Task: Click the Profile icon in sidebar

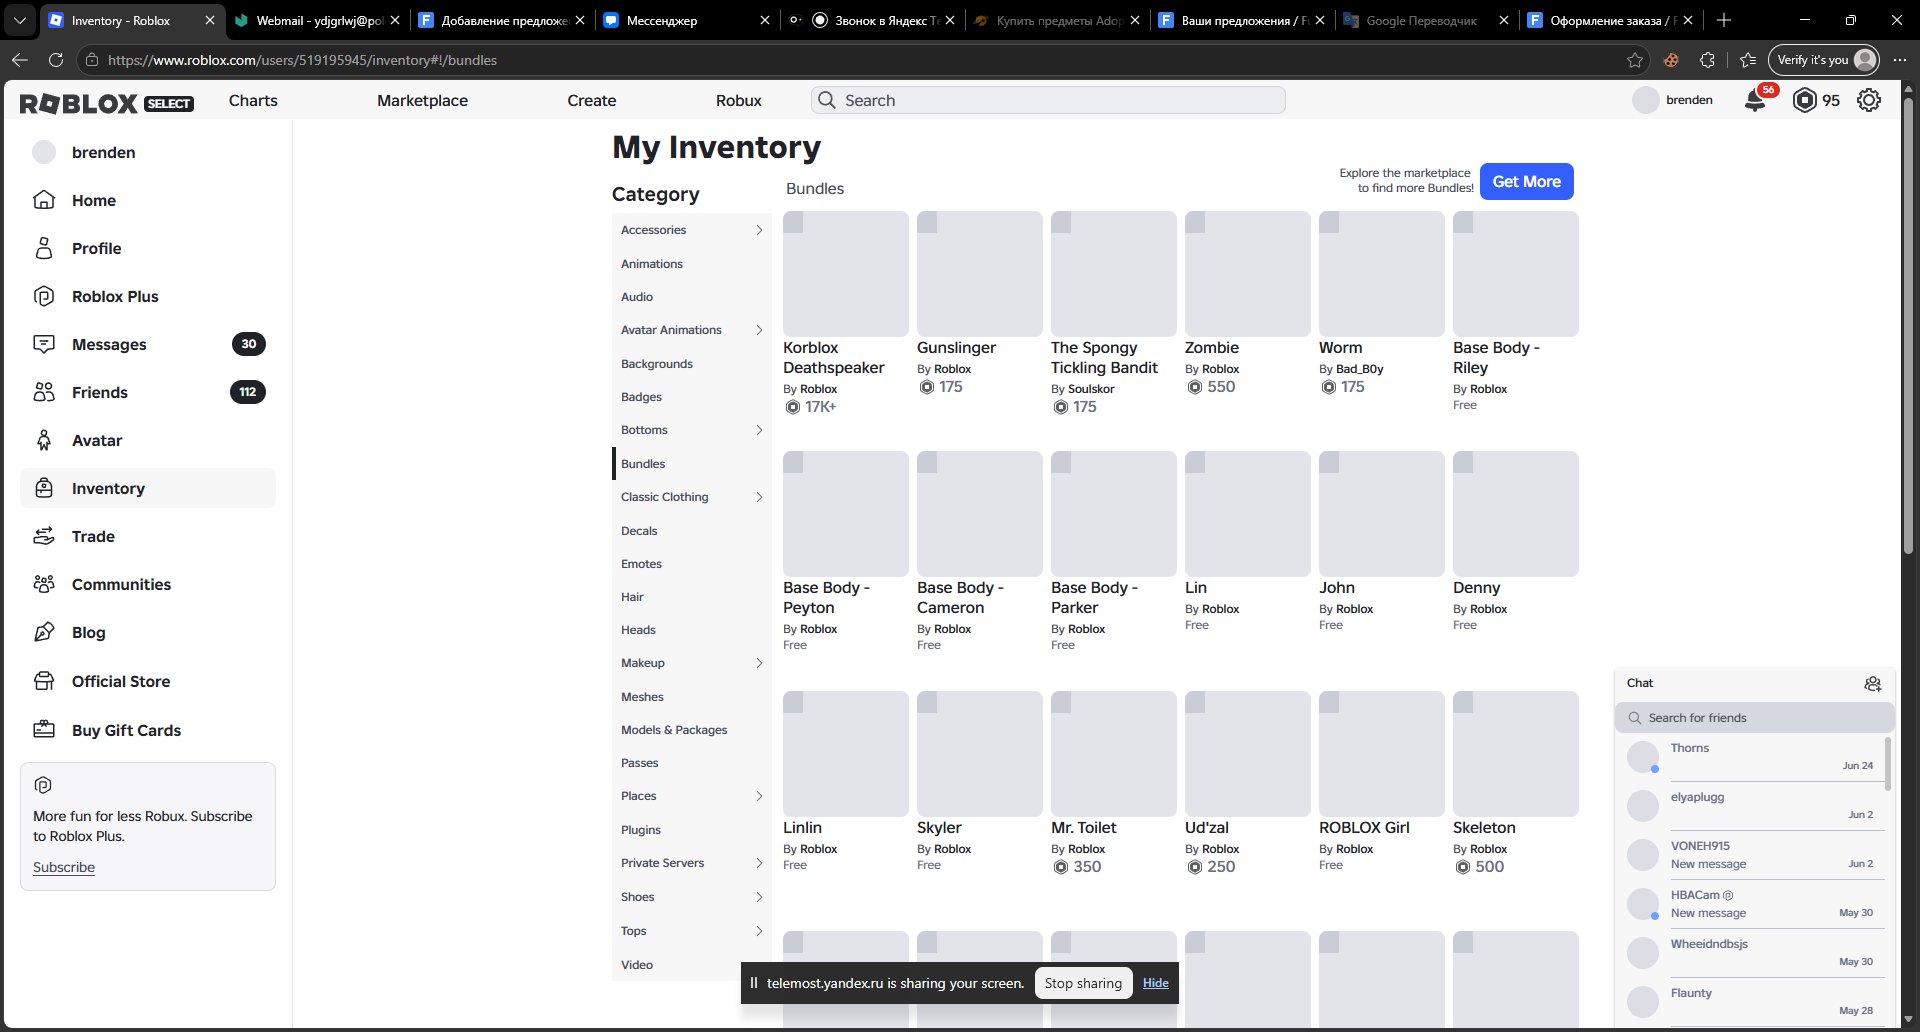Action: click(x=44, y=248)
